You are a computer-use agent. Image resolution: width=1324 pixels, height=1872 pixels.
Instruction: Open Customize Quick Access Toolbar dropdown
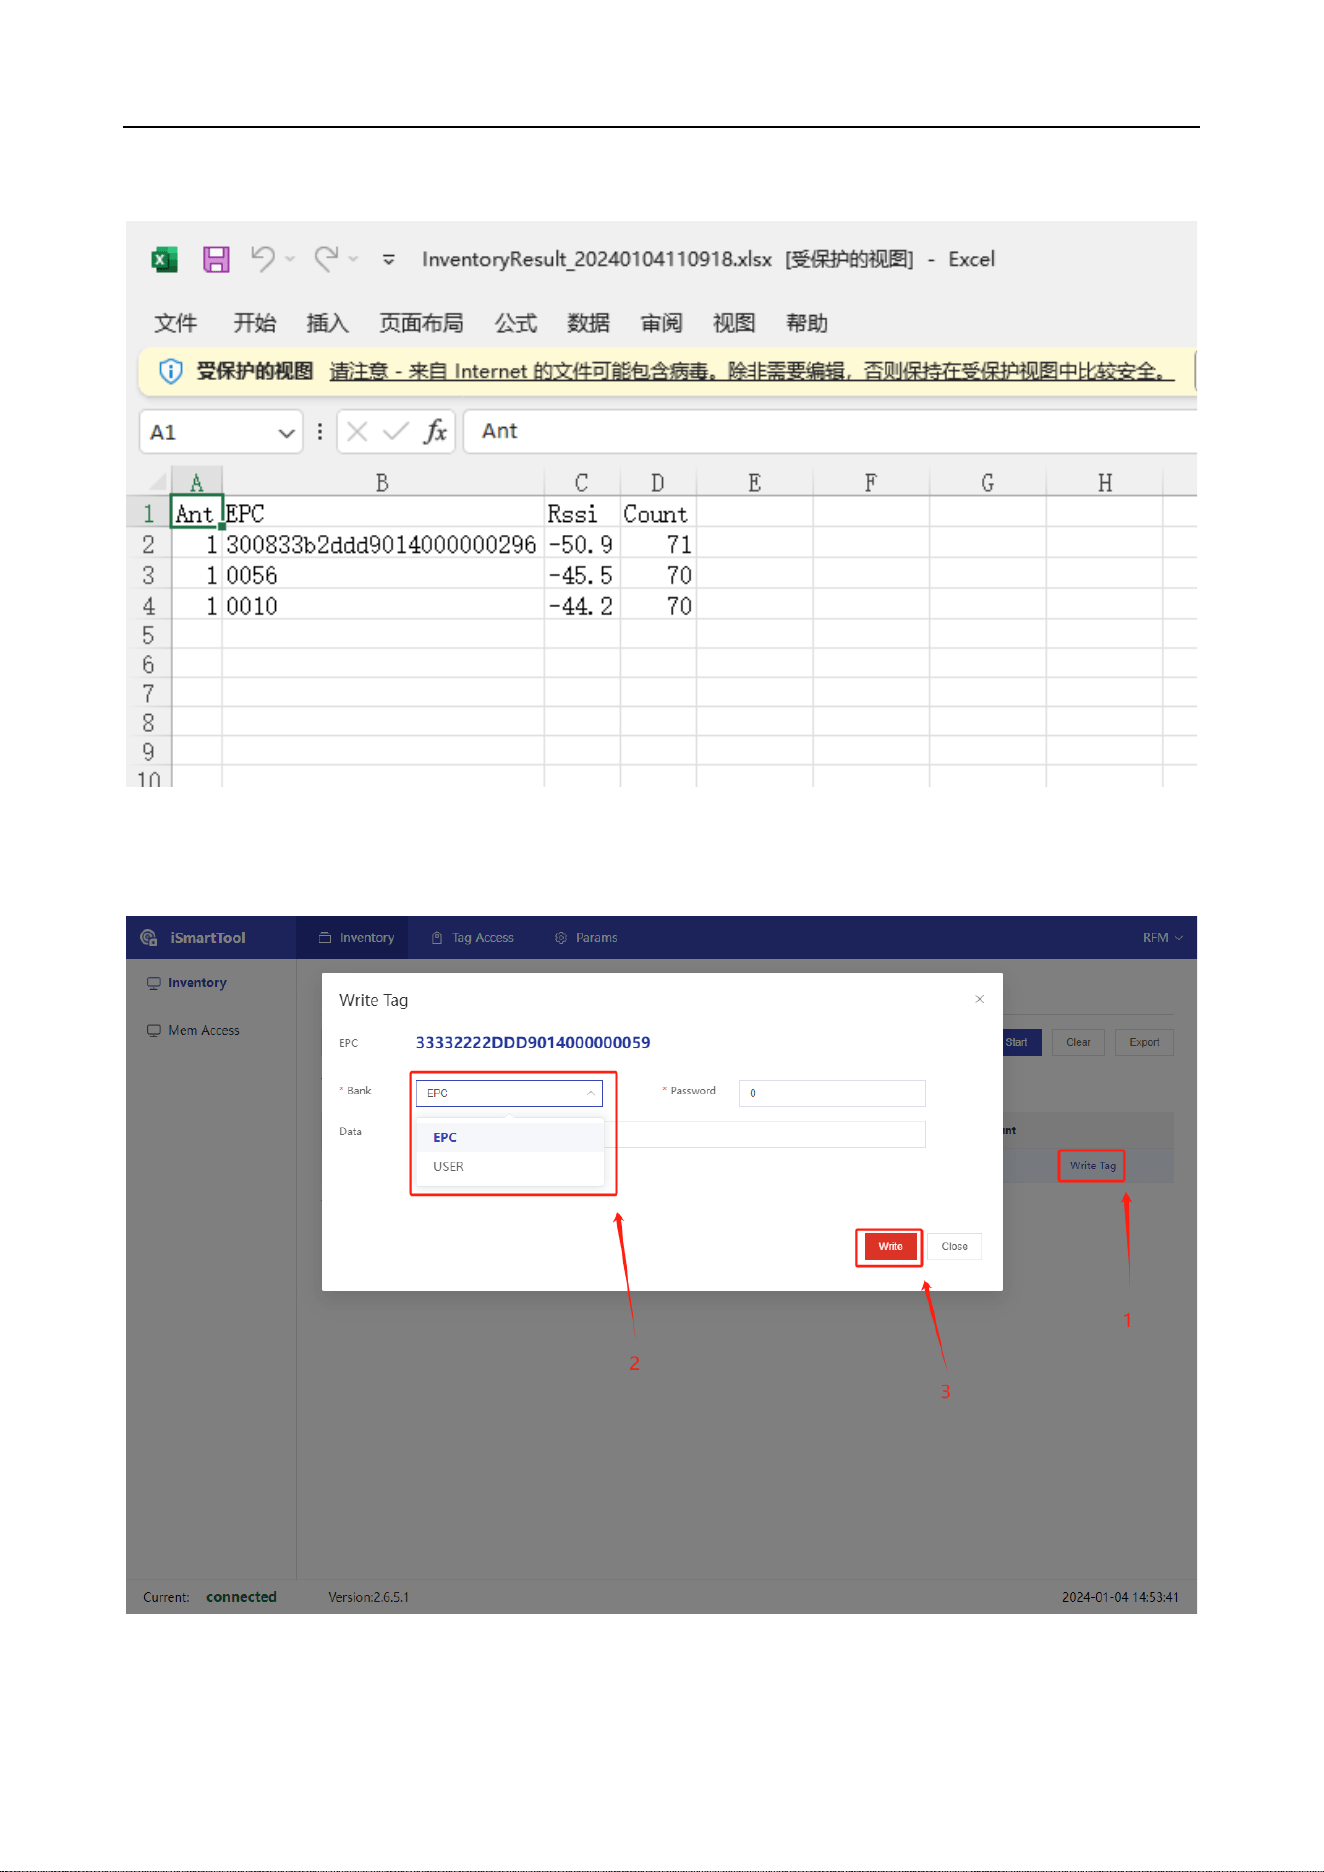[389, 260]
